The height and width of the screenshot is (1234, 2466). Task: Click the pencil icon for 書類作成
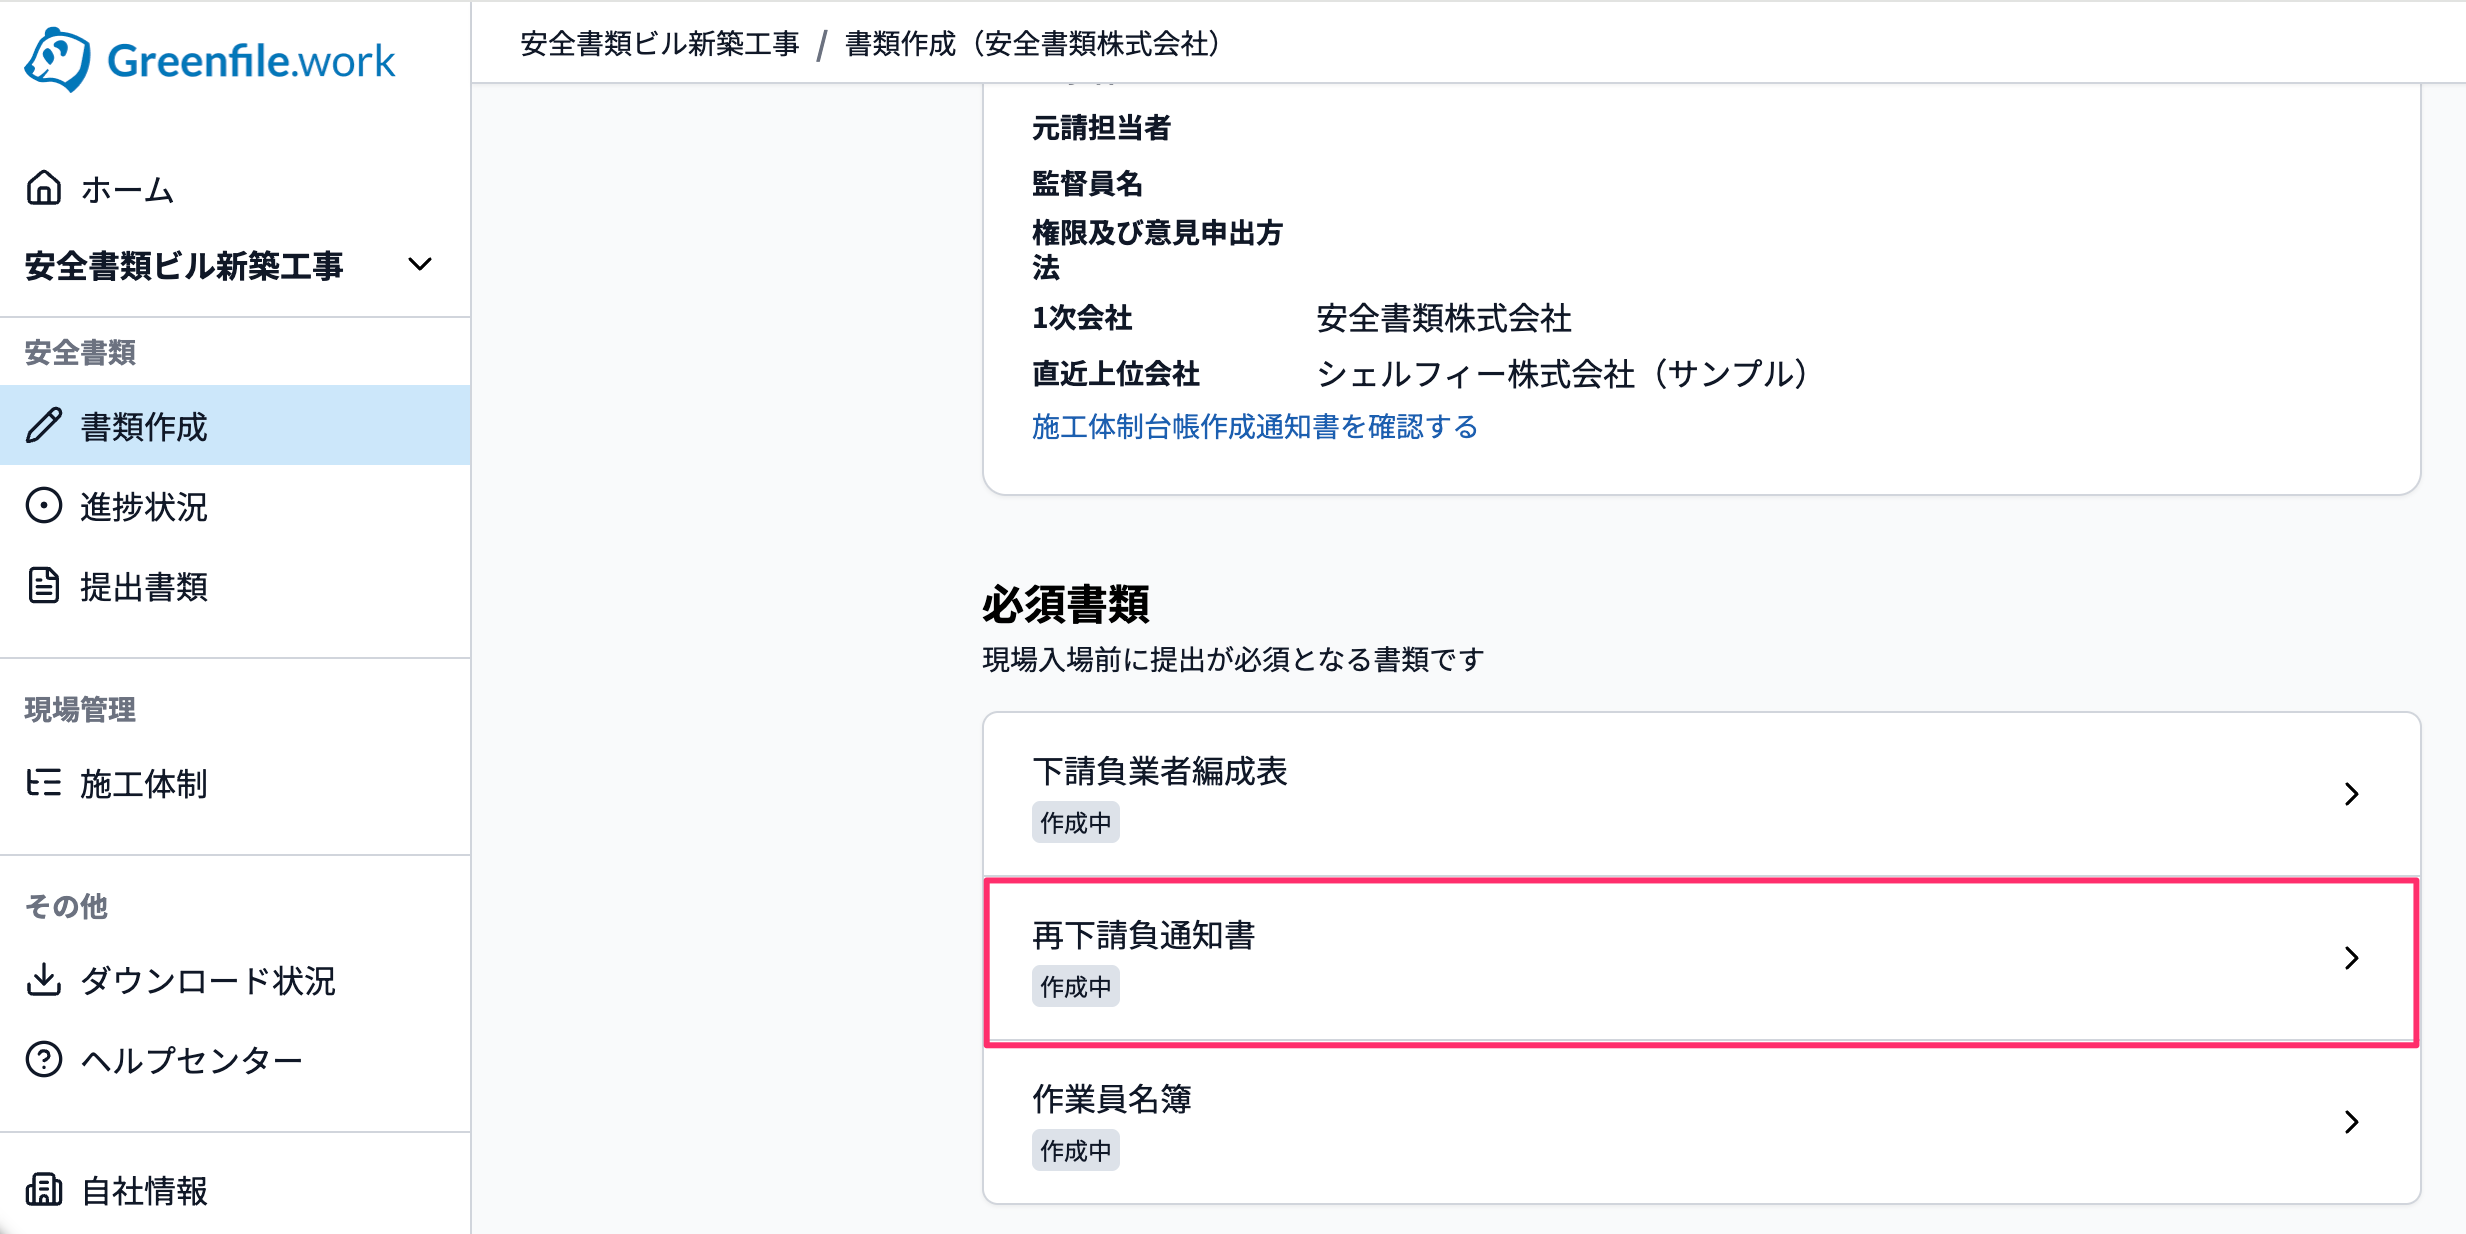coord(44,426)
